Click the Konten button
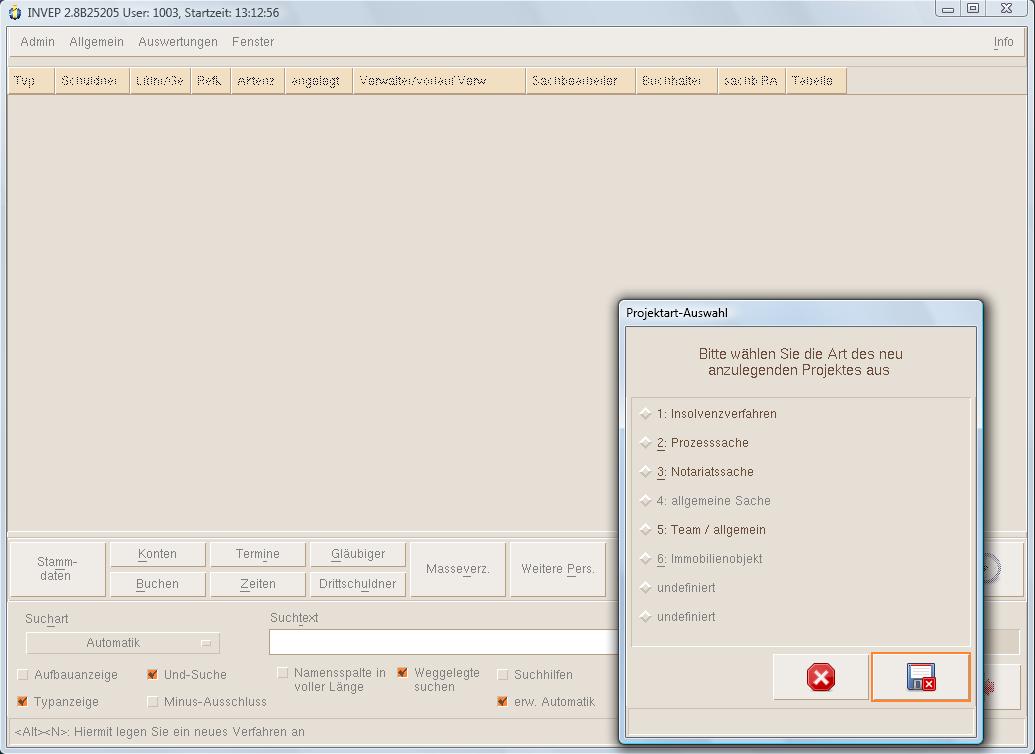This screenshot has height=754, width=1035. 157,554
